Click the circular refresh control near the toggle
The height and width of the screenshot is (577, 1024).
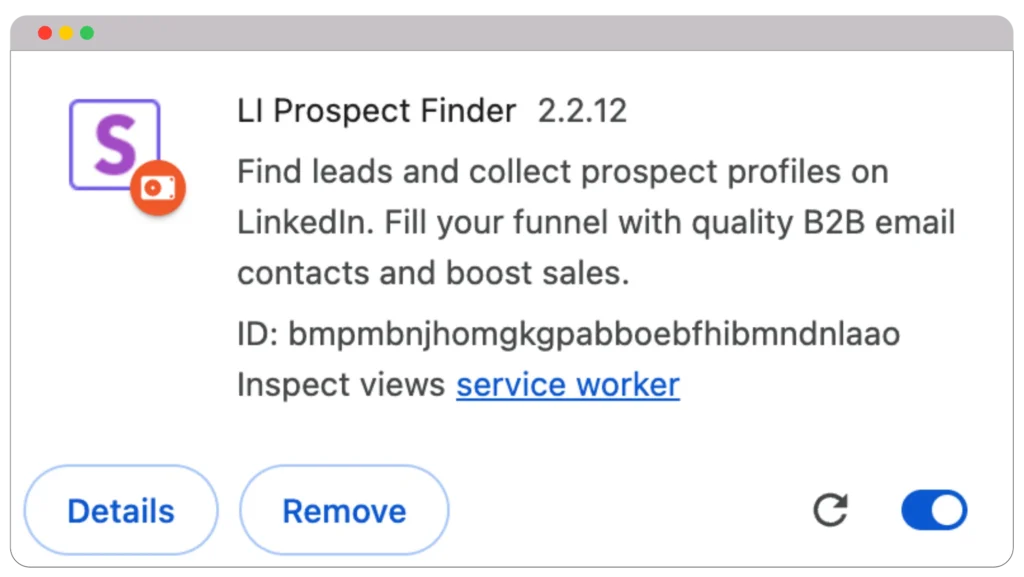coord(830,510)
